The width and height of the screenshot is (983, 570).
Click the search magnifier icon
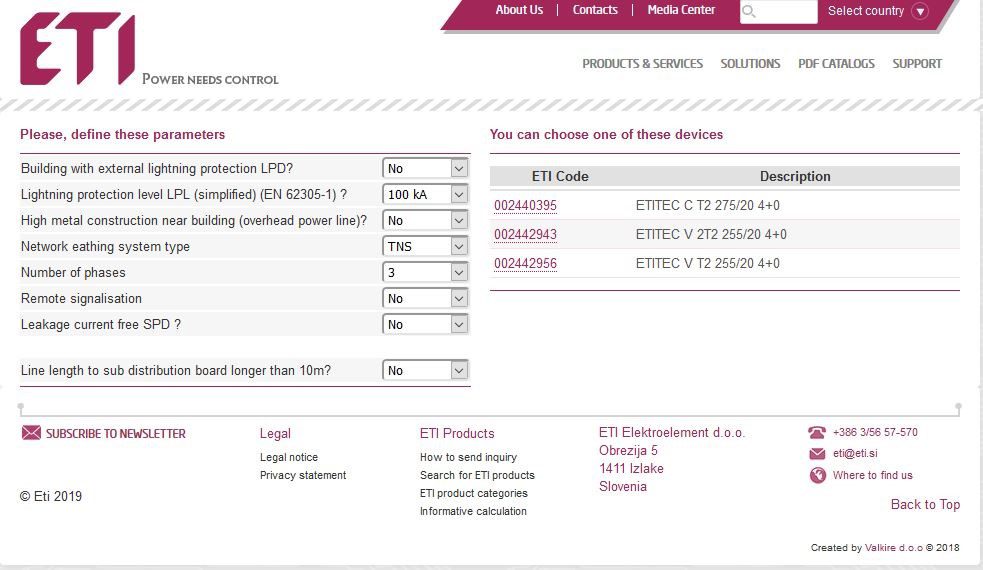point(750,12)
